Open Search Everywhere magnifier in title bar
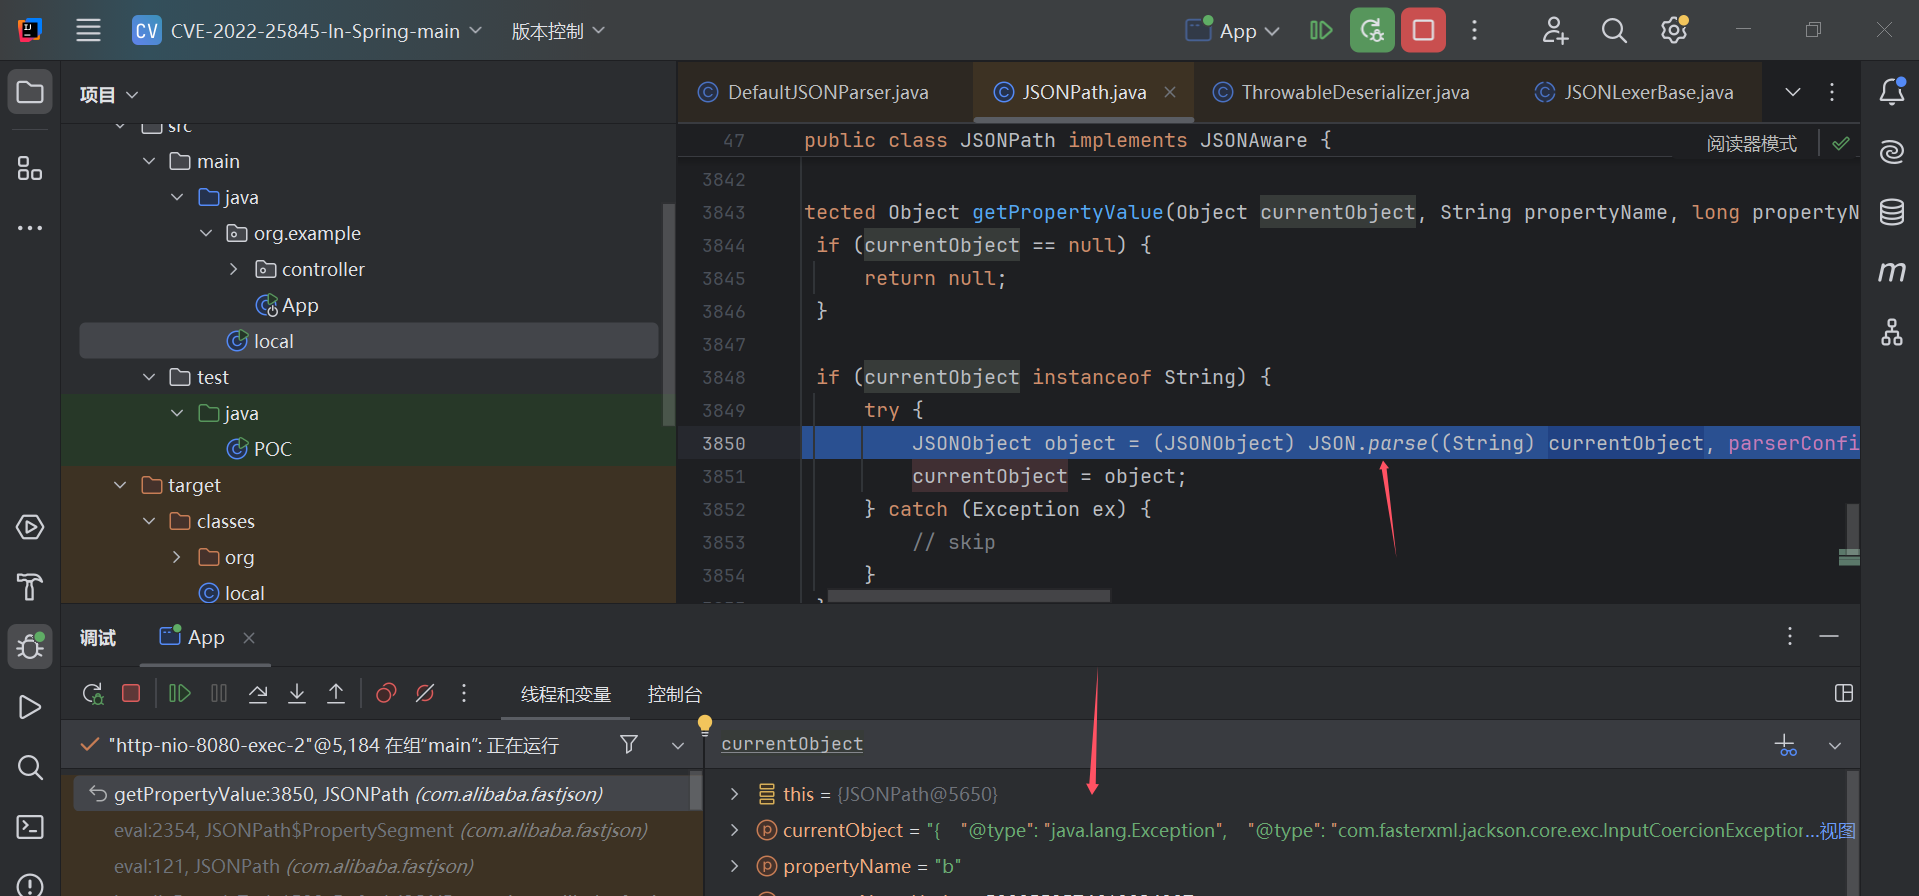This screenshot has height=896, width=1919. click(1614, 31)
